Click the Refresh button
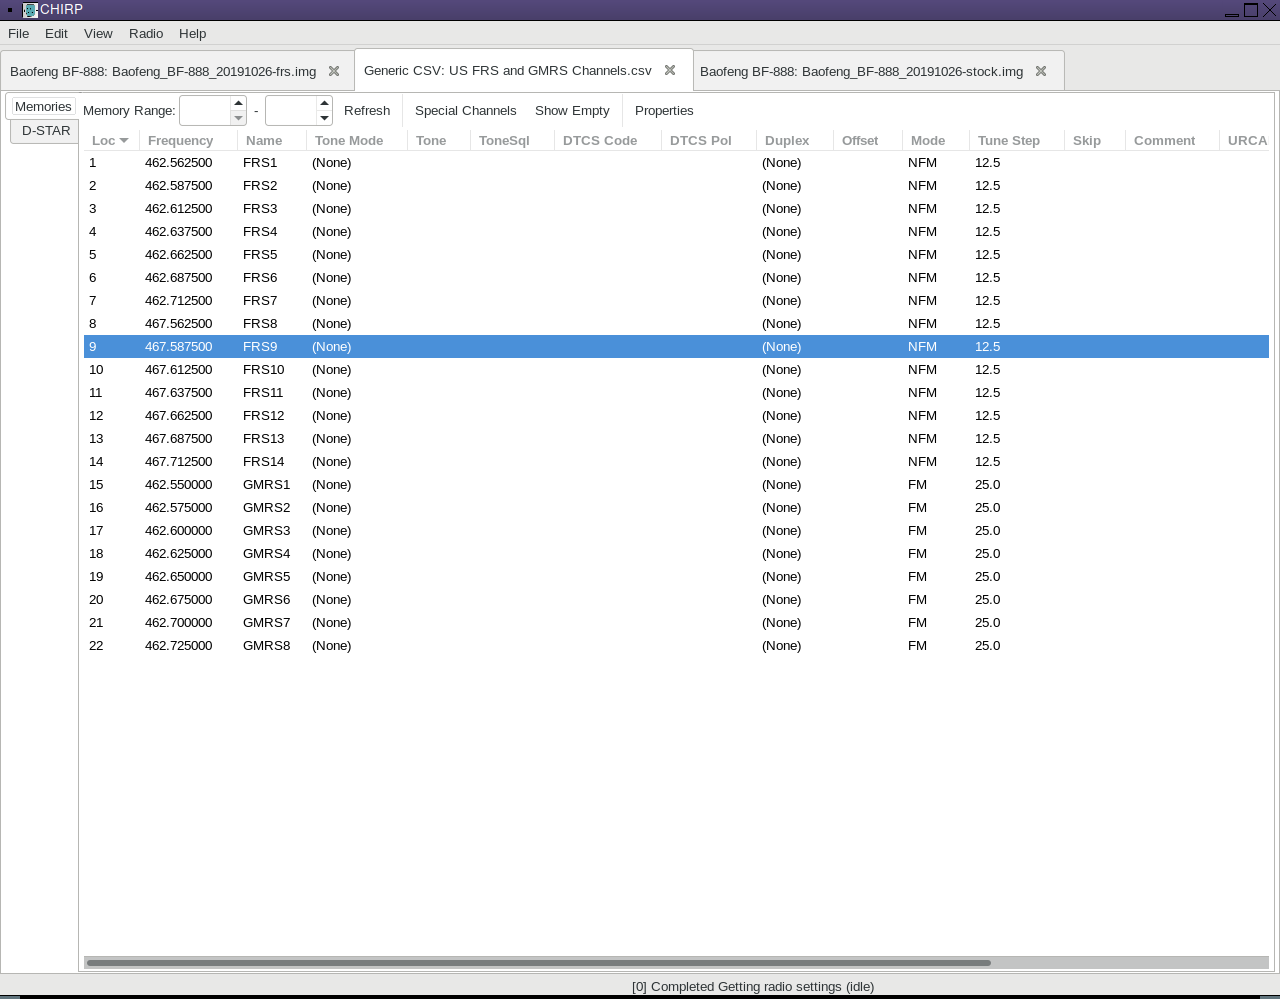 [367, 110]
